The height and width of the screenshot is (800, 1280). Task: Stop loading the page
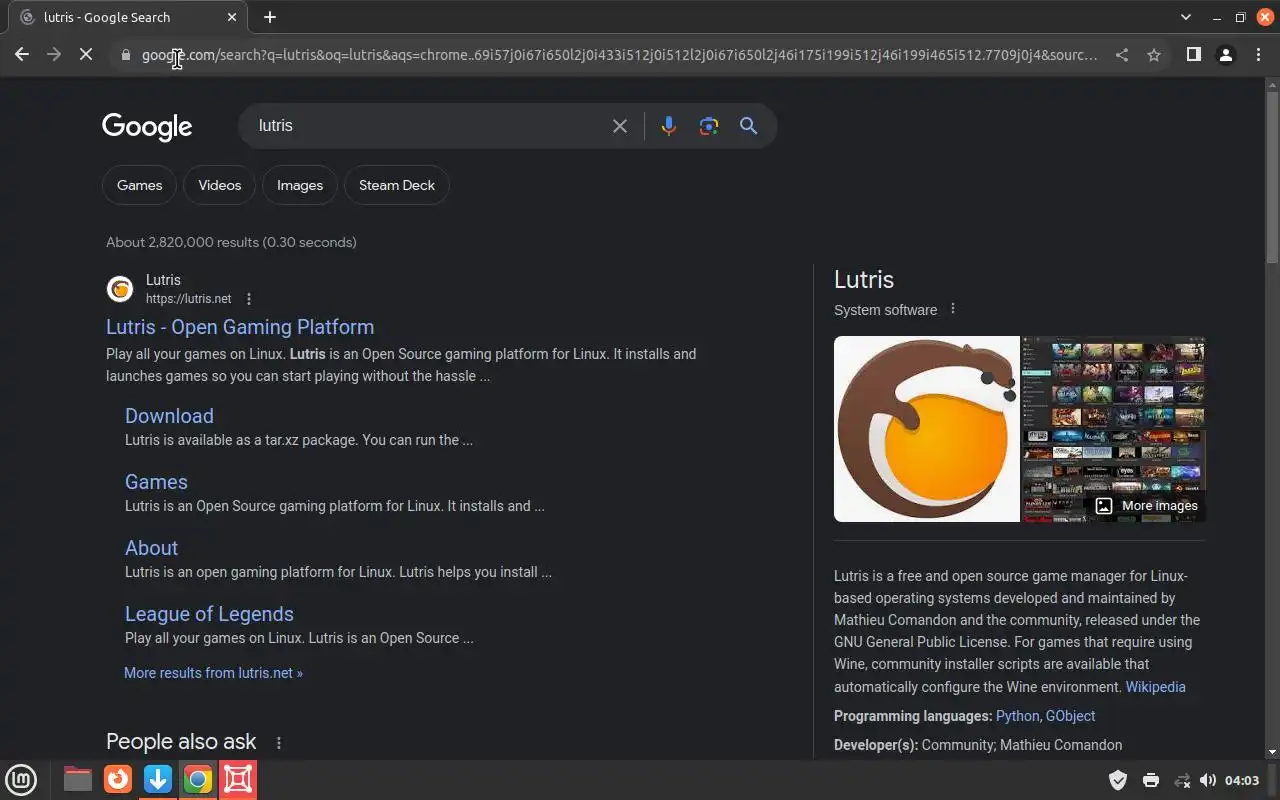[x=86, y=55]
